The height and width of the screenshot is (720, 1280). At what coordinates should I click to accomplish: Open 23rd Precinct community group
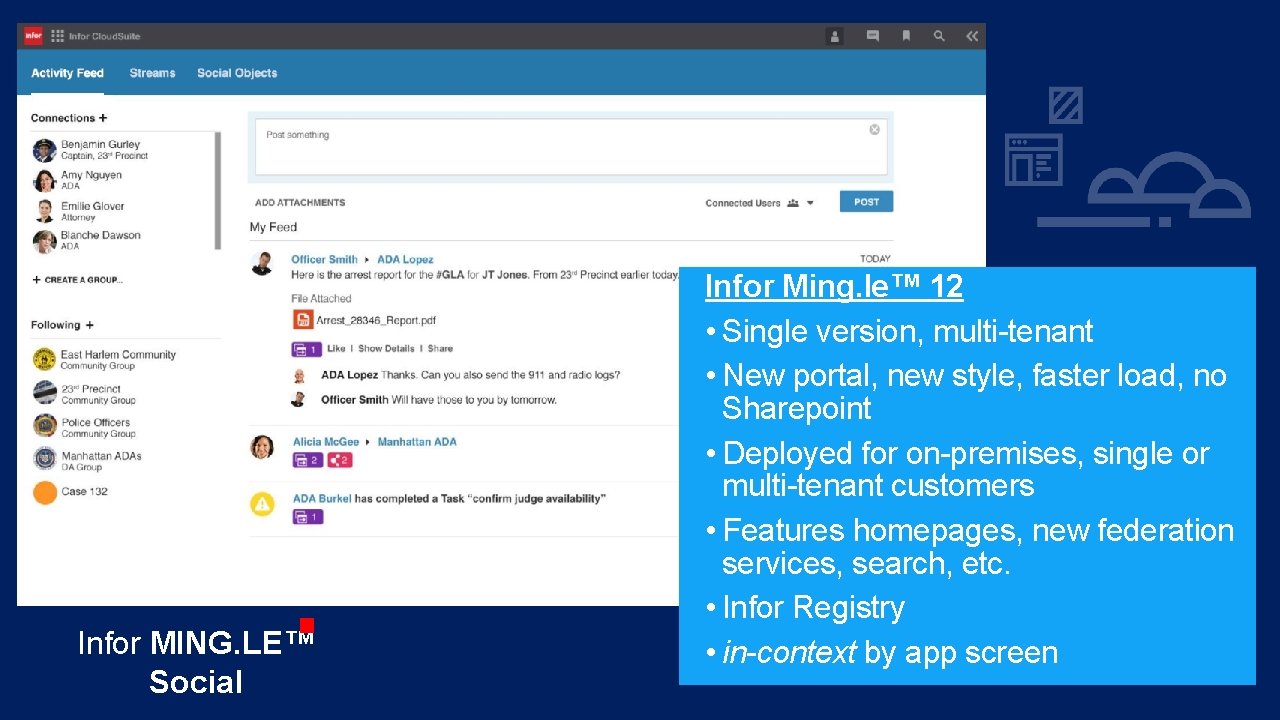(x=98, y=394)
